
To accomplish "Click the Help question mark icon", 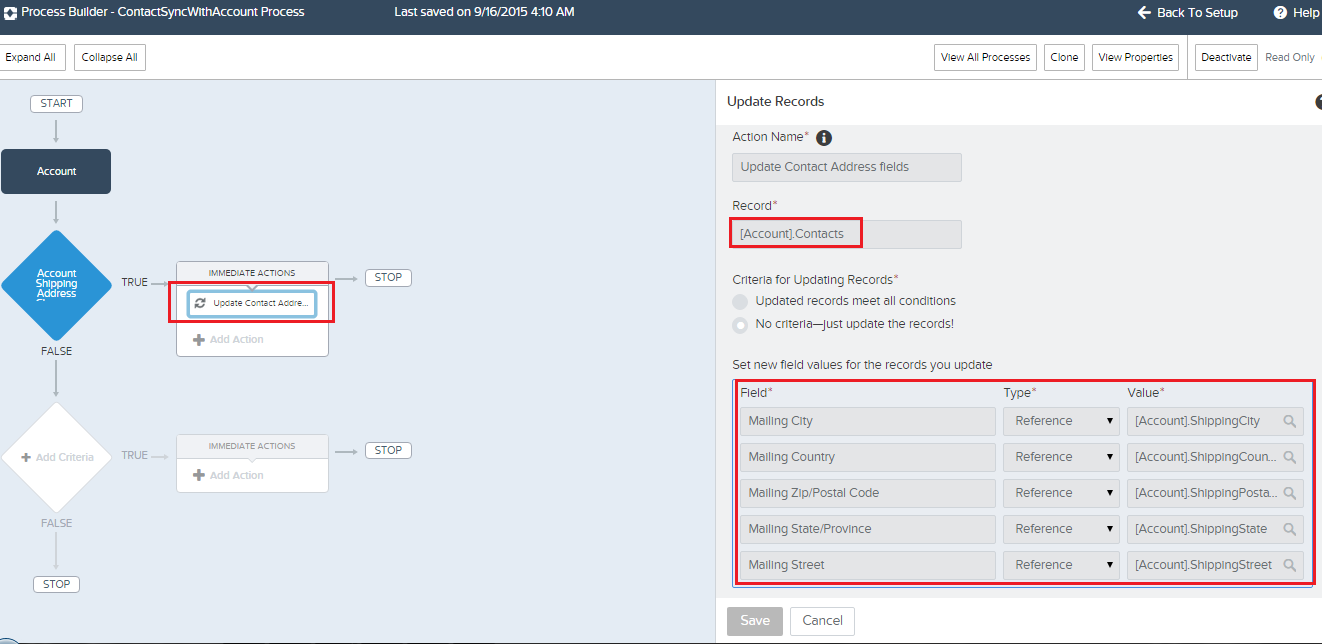I will coord(1280,13).
